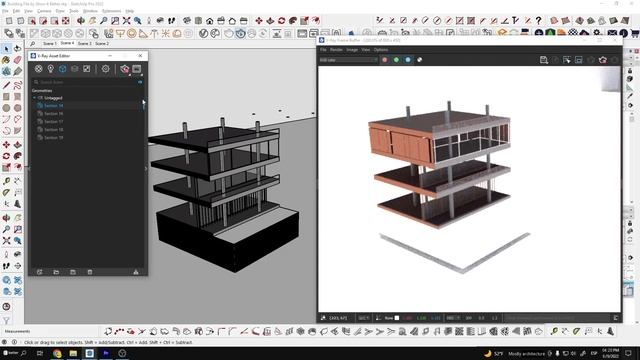Open SketchUp File menu
The height and width of the screenshot is (360, 640).
(5, 11)
